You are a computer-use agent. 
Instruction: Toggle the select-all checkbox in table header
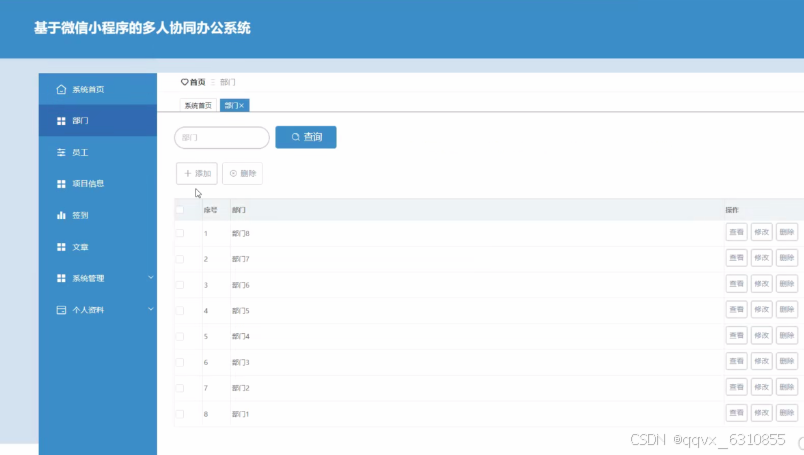click(180, 210)
